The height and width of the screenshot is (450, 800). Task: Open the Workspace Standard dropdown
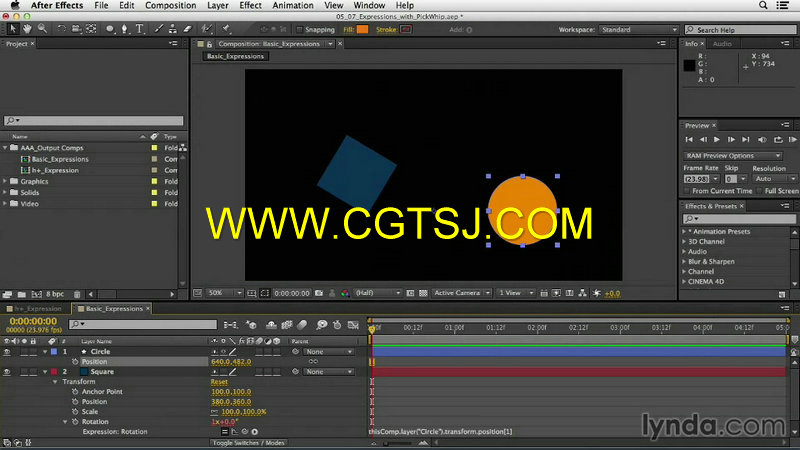pyautogui.click(x=639, y=30)
